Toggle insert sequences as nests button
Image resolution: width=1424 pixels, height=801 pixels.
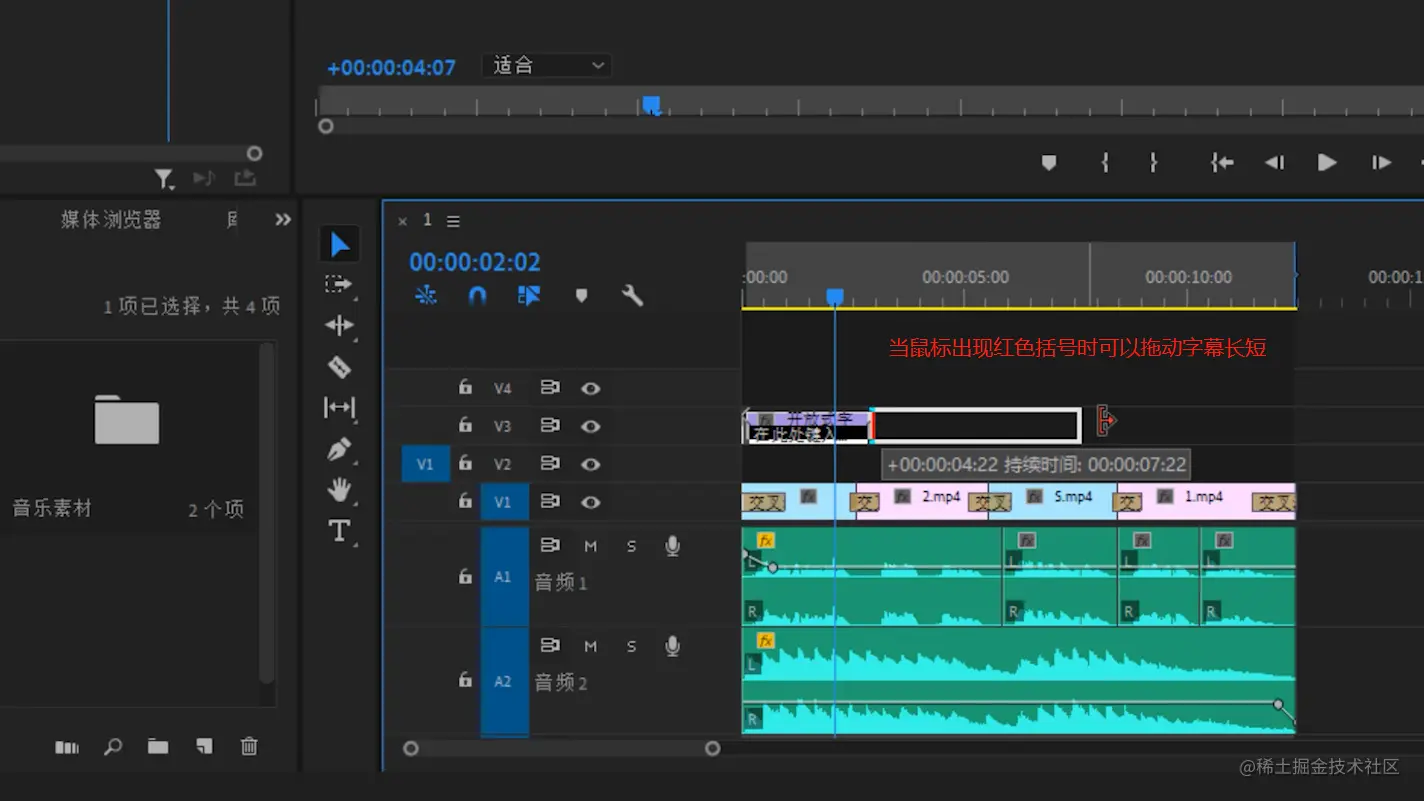point(426,295)
